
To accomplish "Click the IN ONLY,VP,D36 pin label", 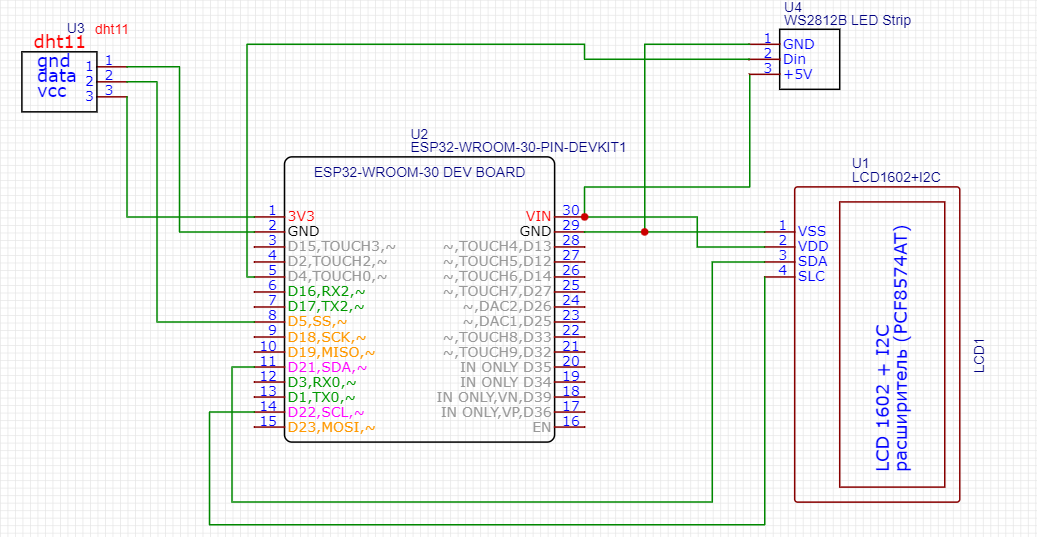I will click(x=496, y=413).
